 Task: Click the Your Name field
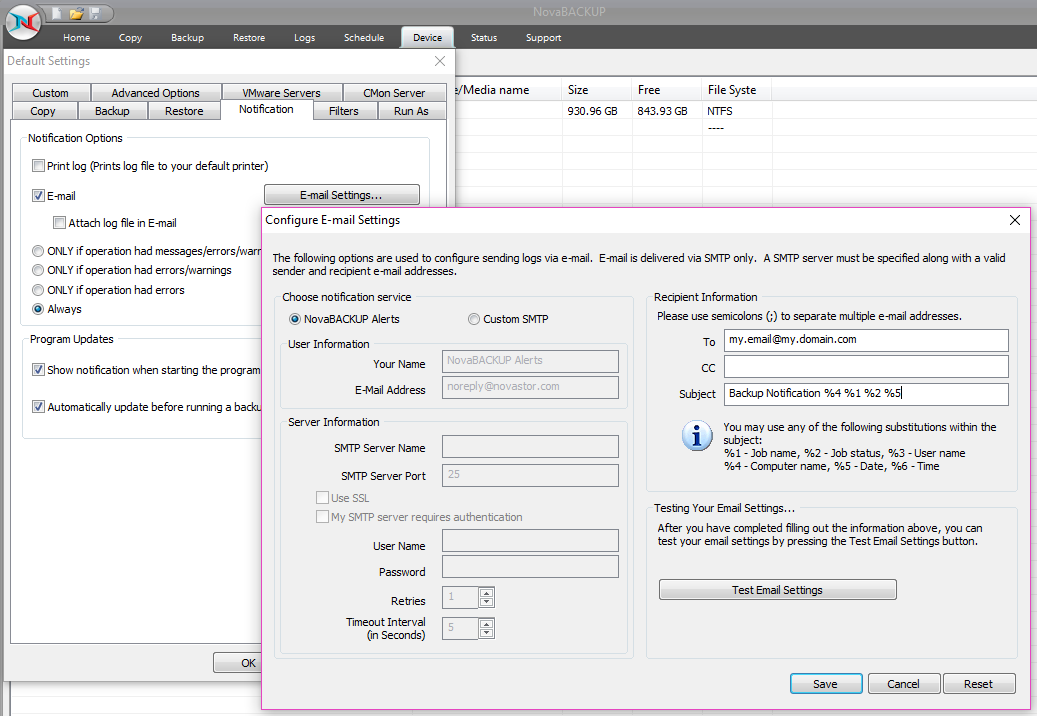click(x=530, y=361)
